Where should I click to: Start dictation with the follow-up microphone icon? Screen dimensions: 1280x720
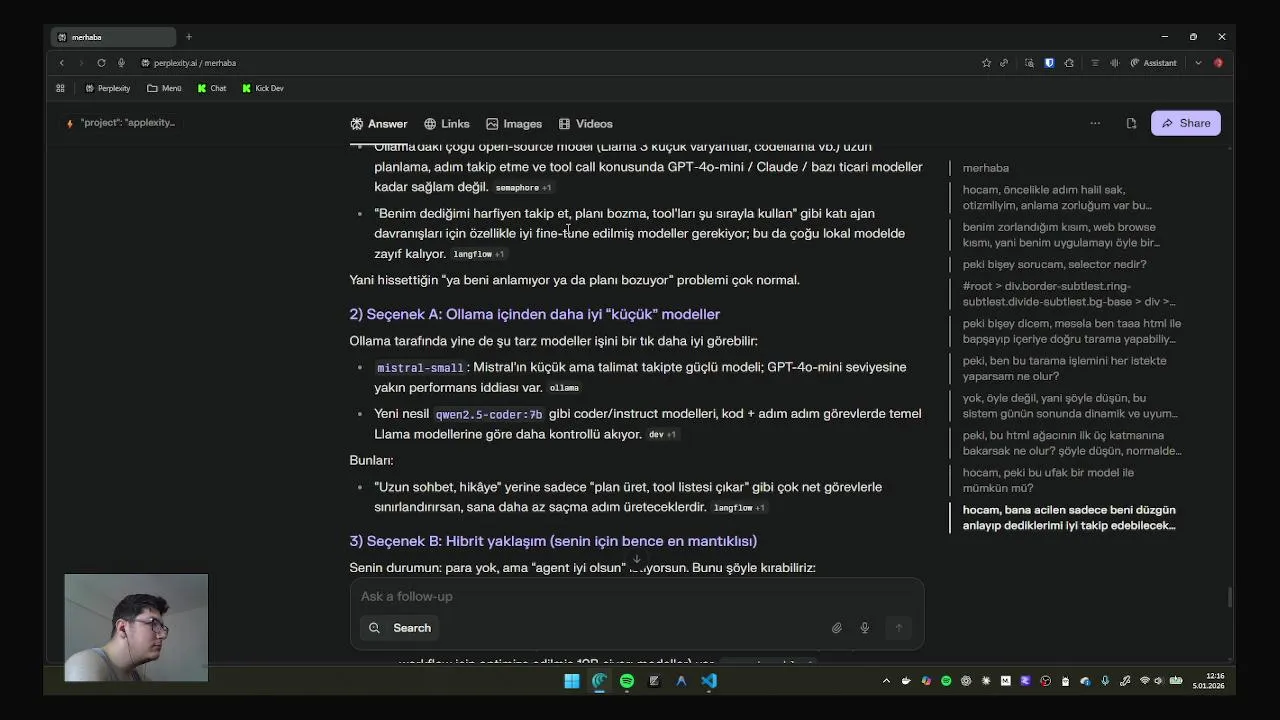pyautogui.click(x=865, y=628)
